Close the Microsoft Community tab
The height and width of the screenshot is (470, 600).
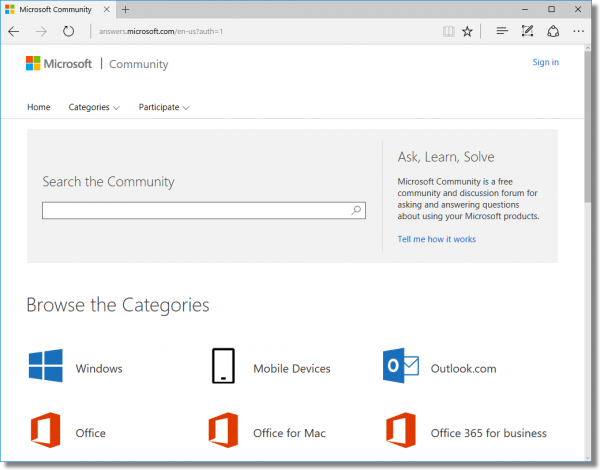click(x=107, y=10)
